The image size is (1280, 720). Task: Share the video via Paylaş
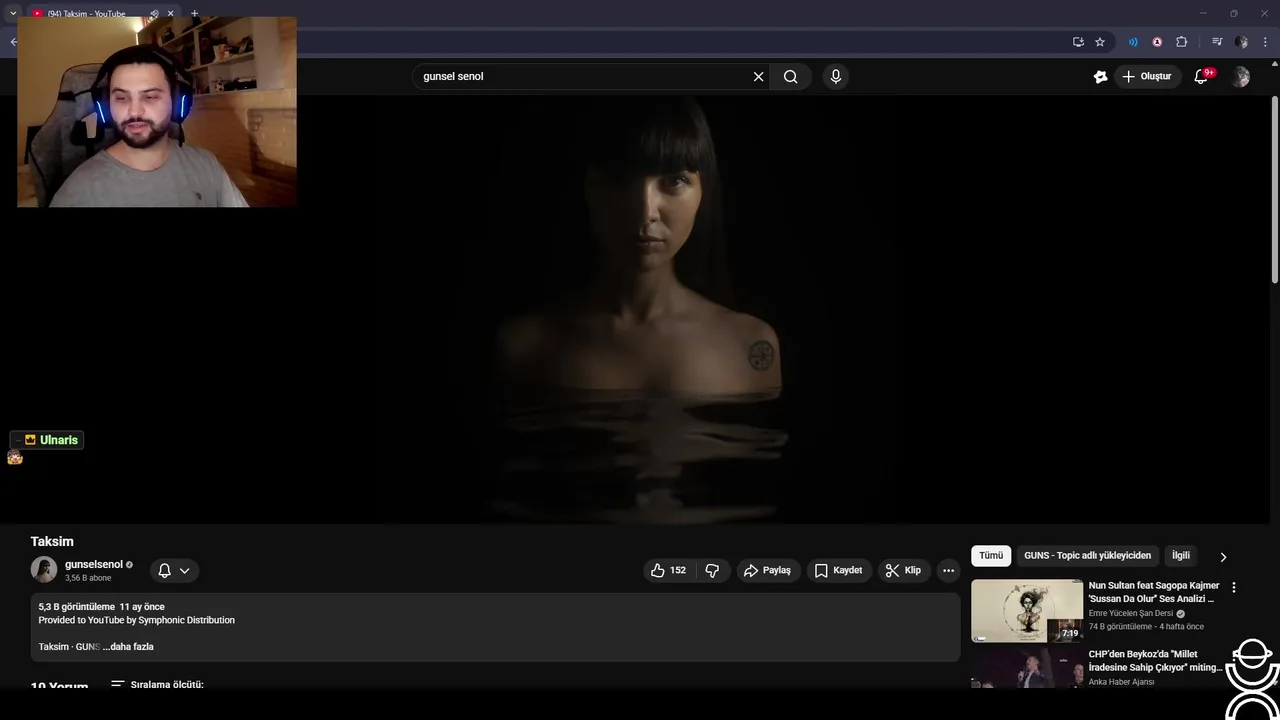coord(767,570)
